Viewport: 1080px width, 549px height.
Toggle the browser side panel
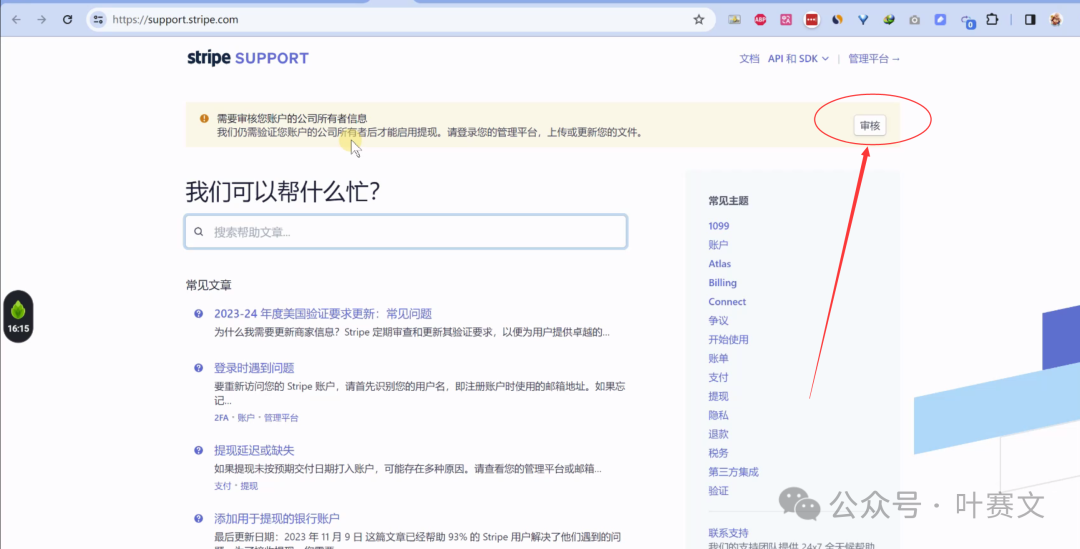tap(1030, 19)
